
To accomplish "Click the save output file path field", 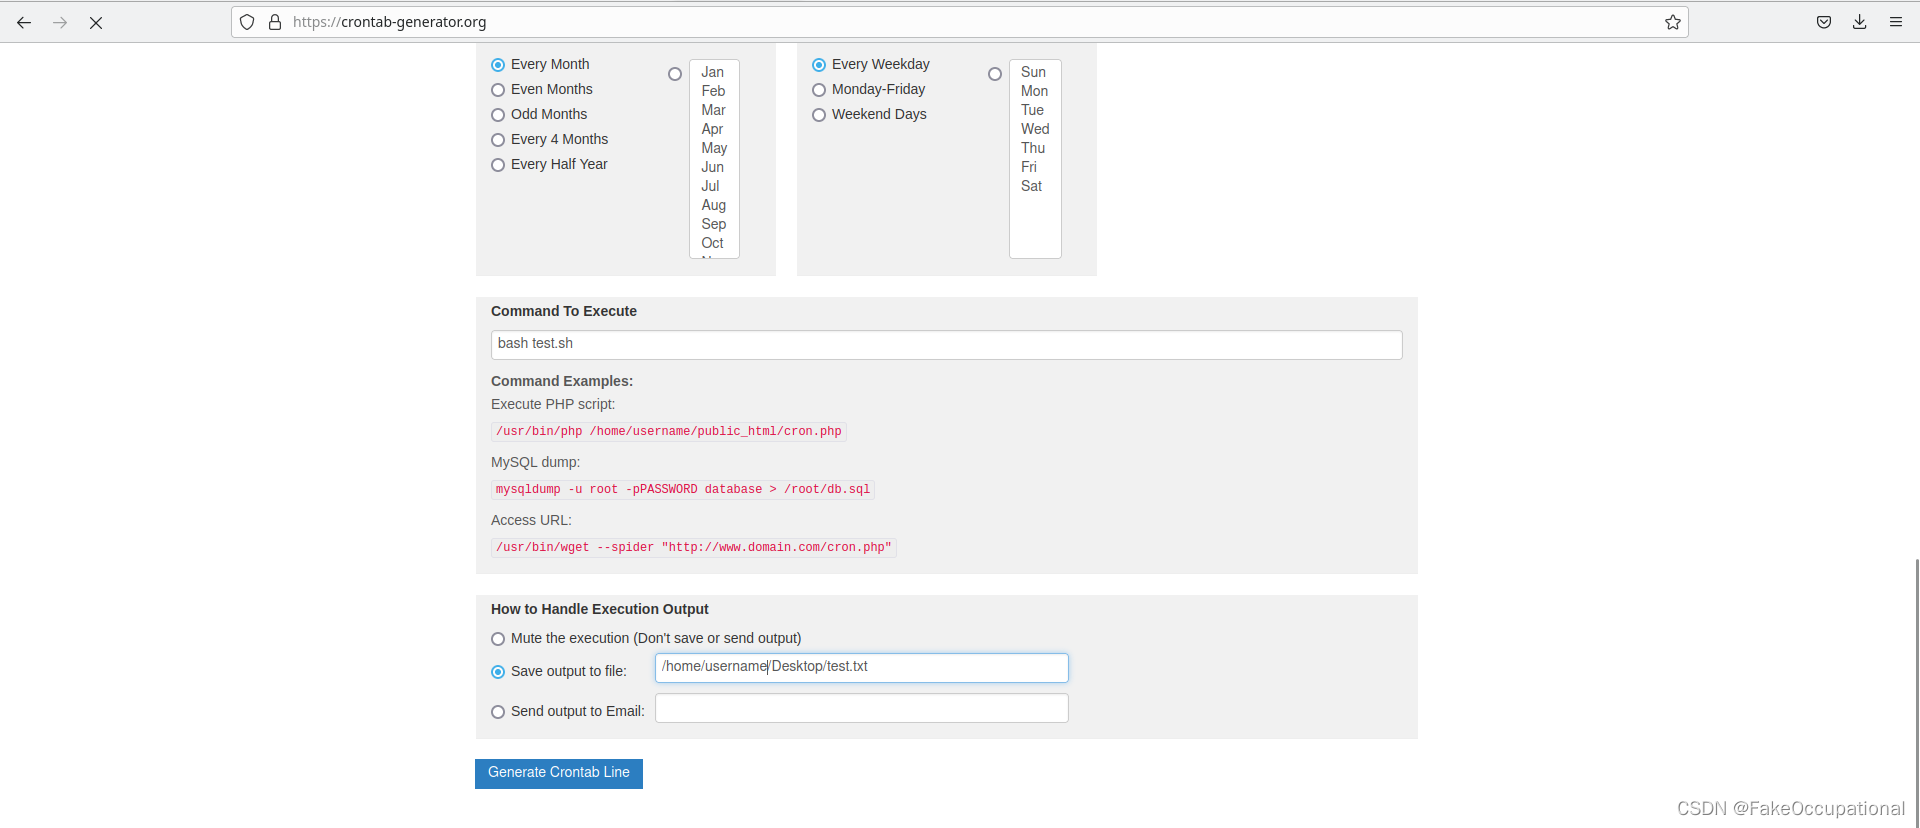I will pos(861,668).
